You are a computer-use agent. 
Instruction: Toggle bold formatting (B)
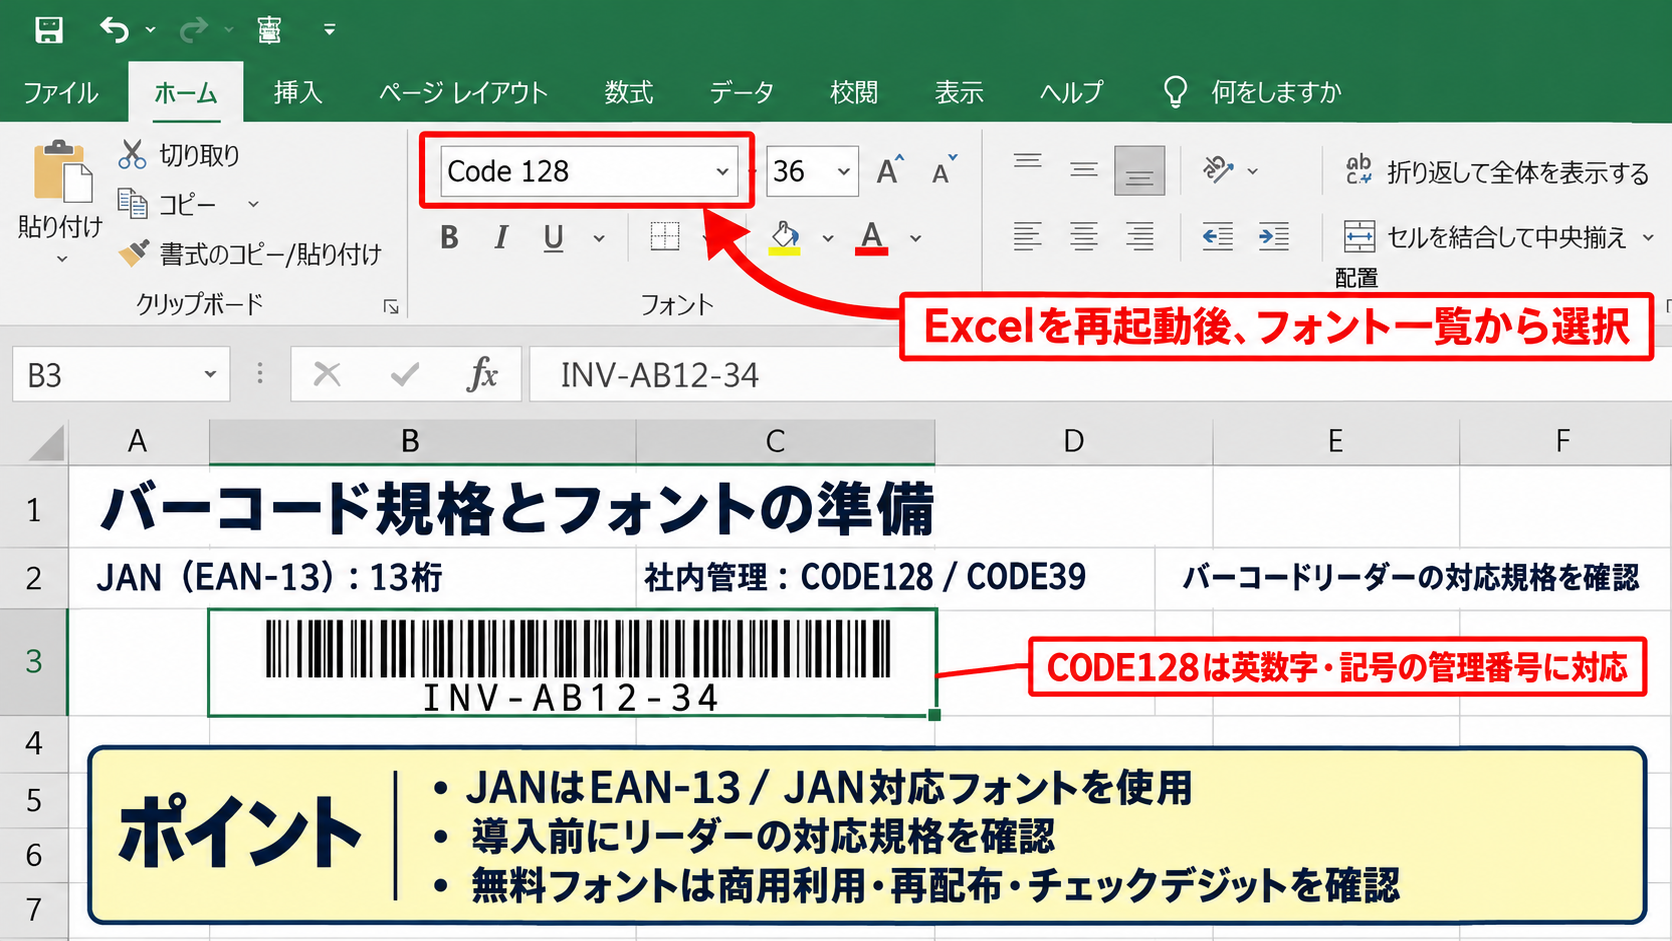coord(449,237)
